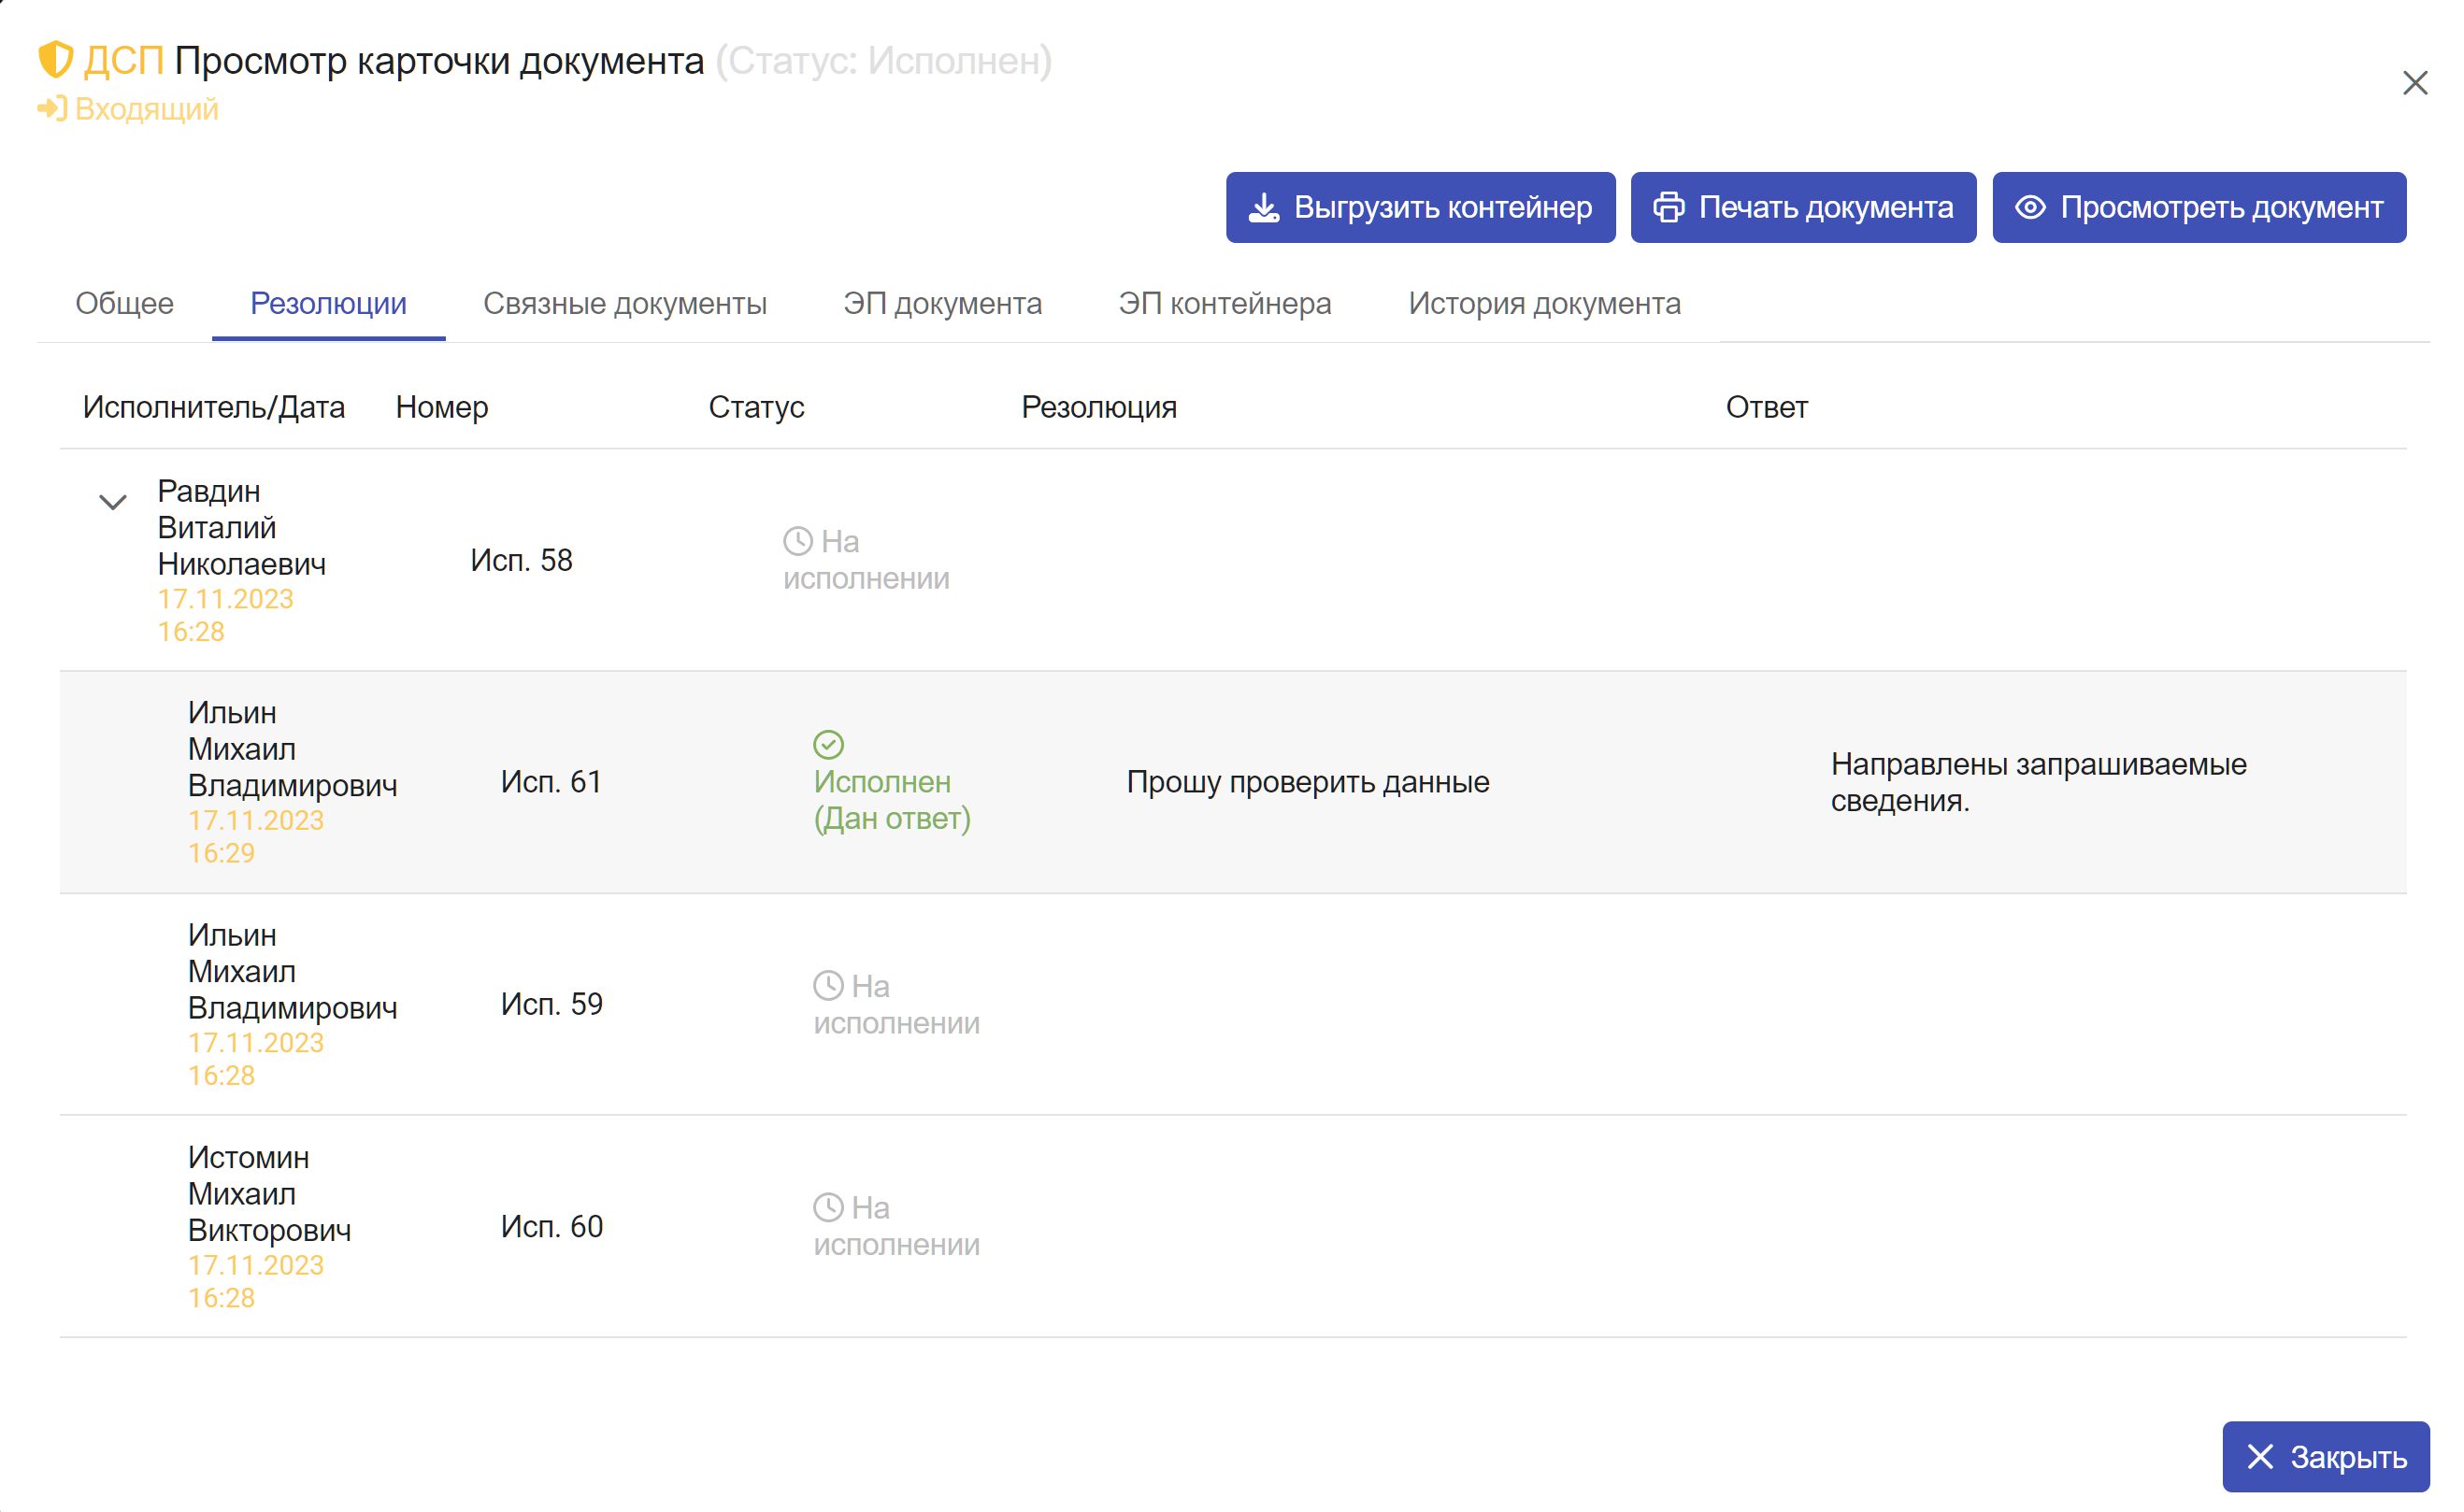Click the eye icon on Просмотреть документ

tap(2030, 208)
